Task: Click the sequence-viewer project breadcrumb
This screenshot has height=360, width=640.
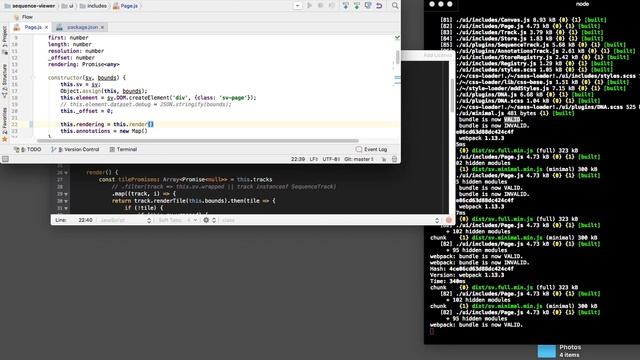Action: (x=29, y=6)
